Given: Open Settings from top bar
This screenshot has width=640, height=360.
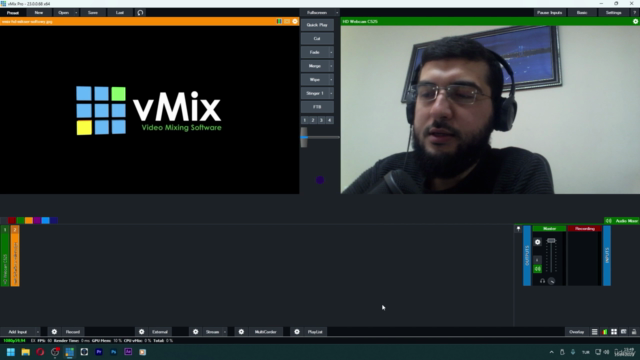Looking at the screenshot, I should (x=613, y=13).
